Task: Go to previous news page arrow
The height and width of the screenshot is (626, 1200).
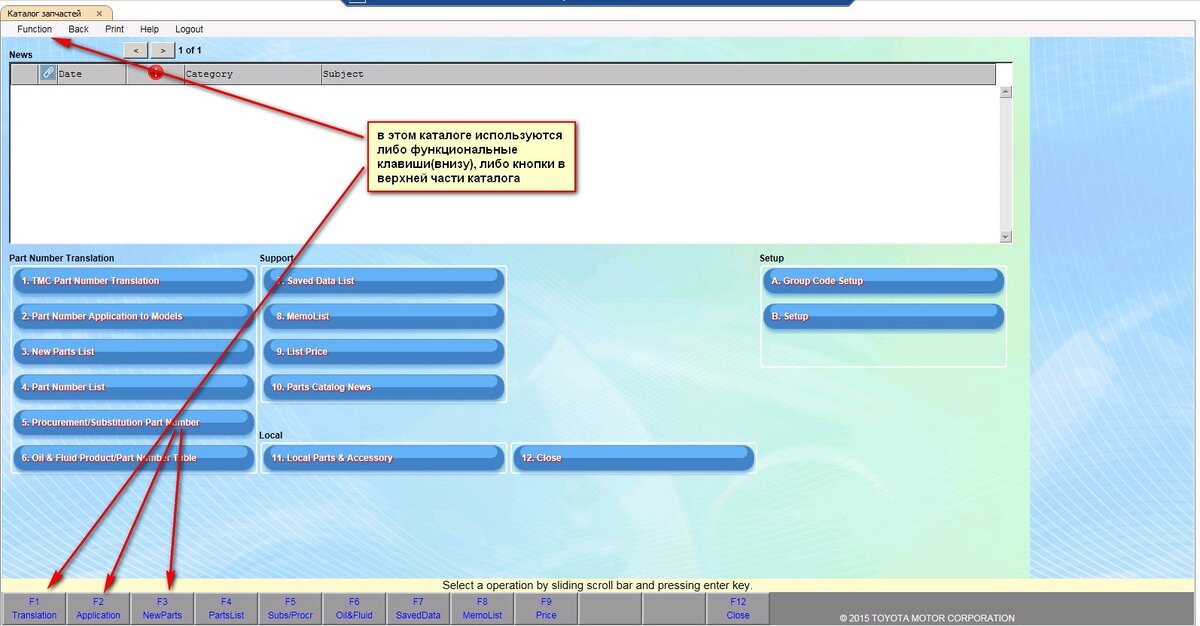Action: pyautogui.click(x=135, y=50)
